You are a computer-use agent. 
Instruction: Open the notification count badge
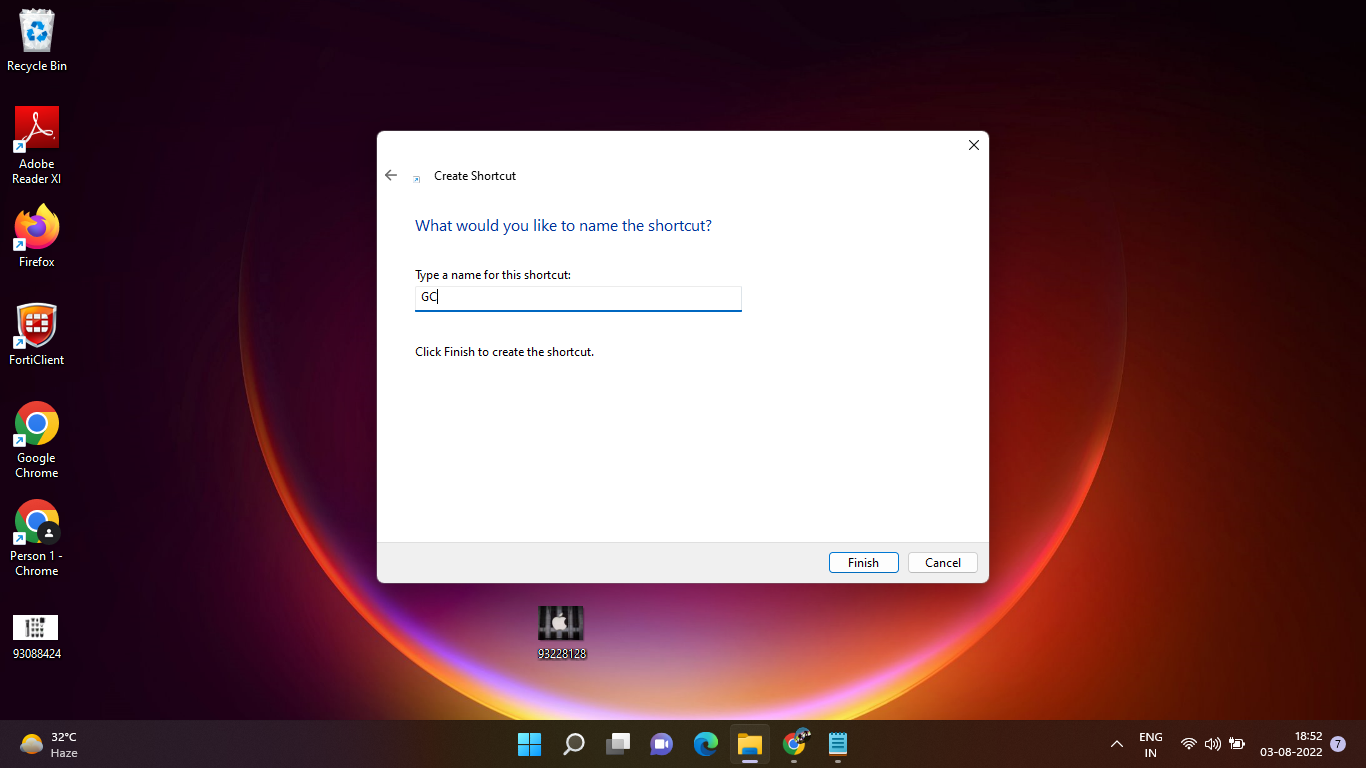coord(1338,744)
